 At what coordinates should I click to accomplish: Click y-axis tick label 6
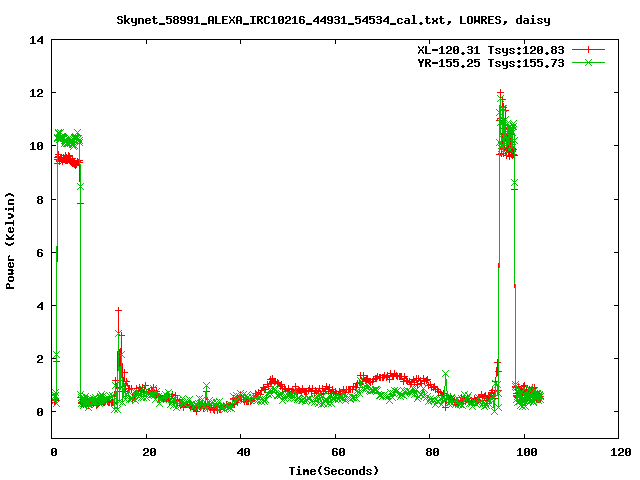(x=40, y=253)
